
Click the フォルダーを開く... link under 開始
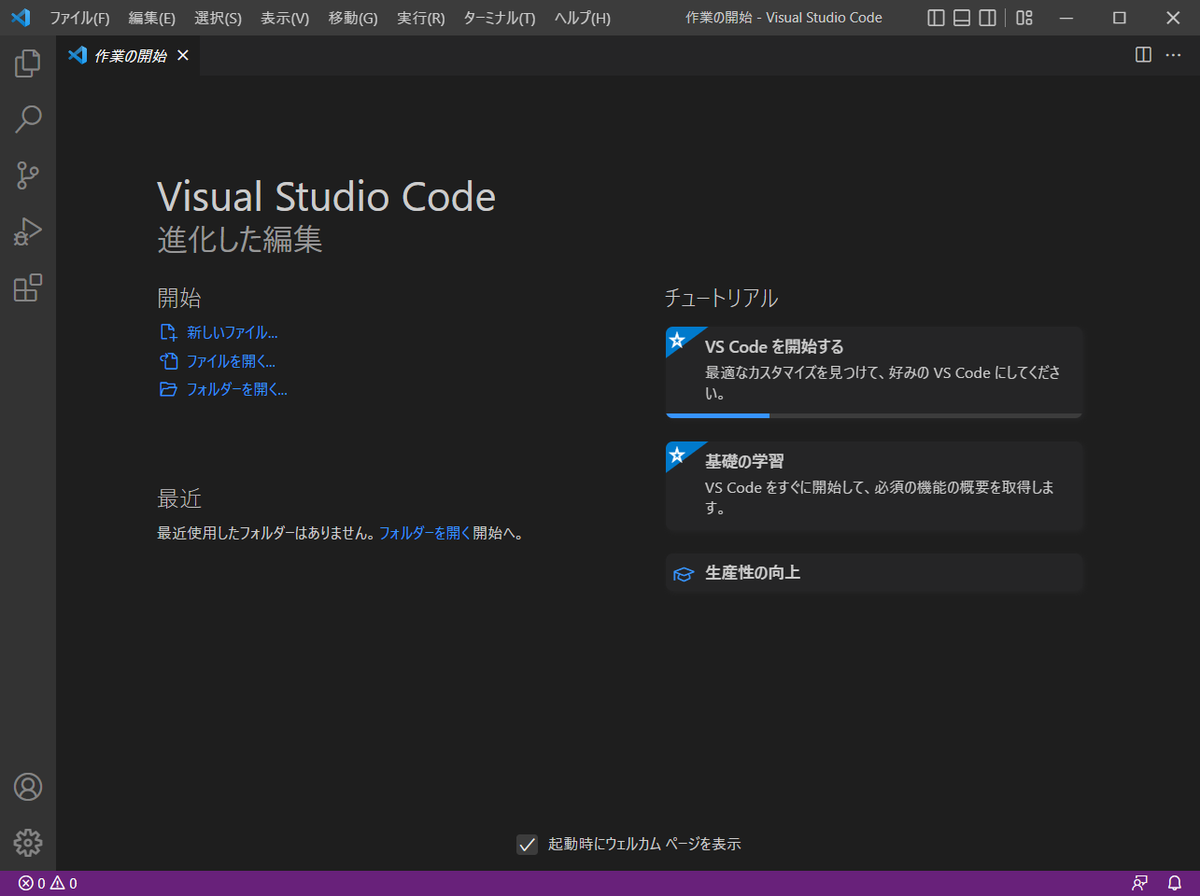coord(236,390)
